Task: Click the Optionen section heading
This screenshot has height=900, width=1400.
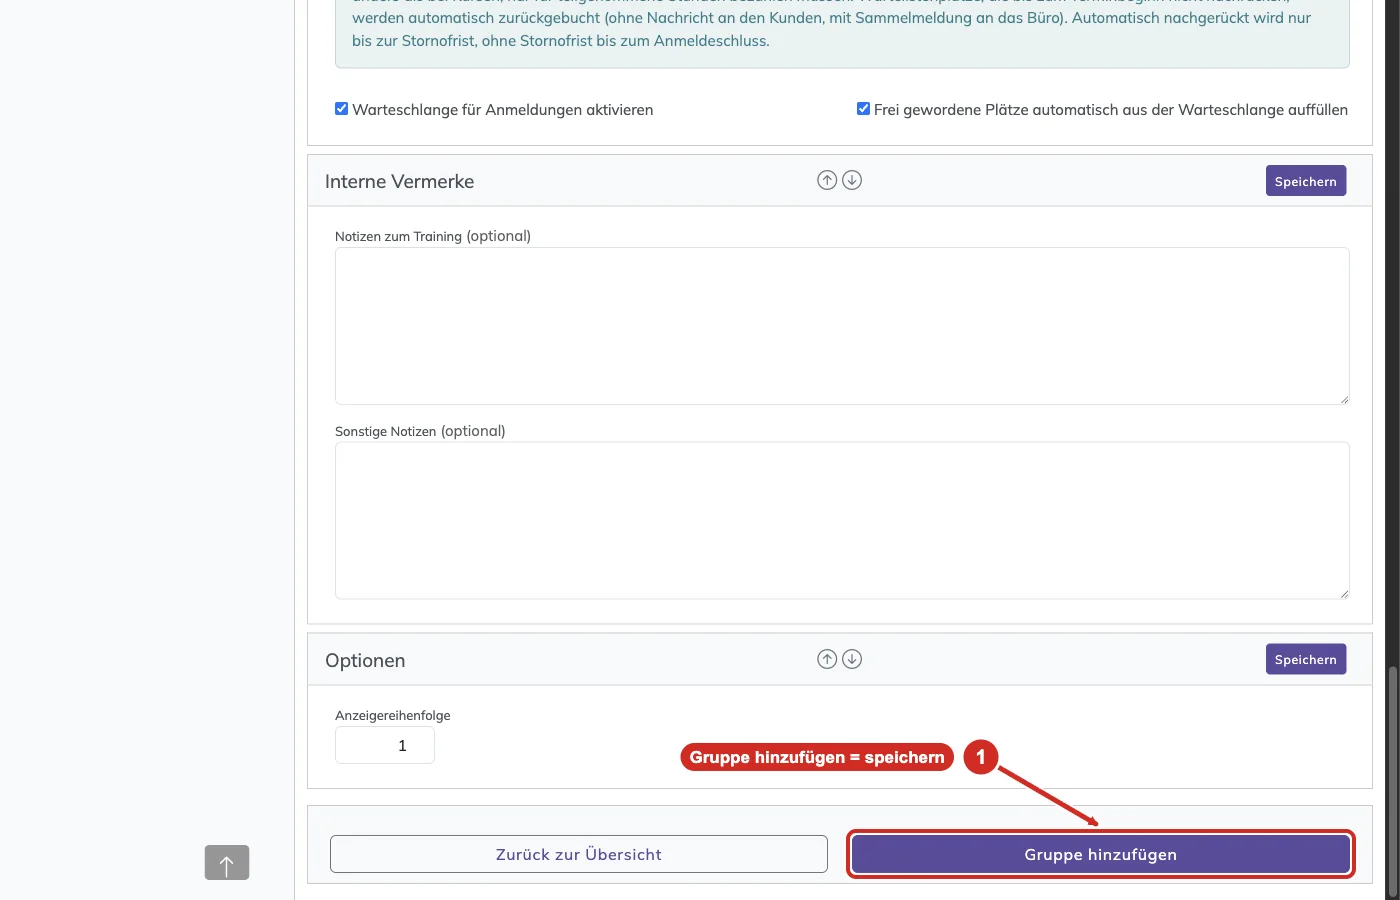Action: tap(365, 660)
